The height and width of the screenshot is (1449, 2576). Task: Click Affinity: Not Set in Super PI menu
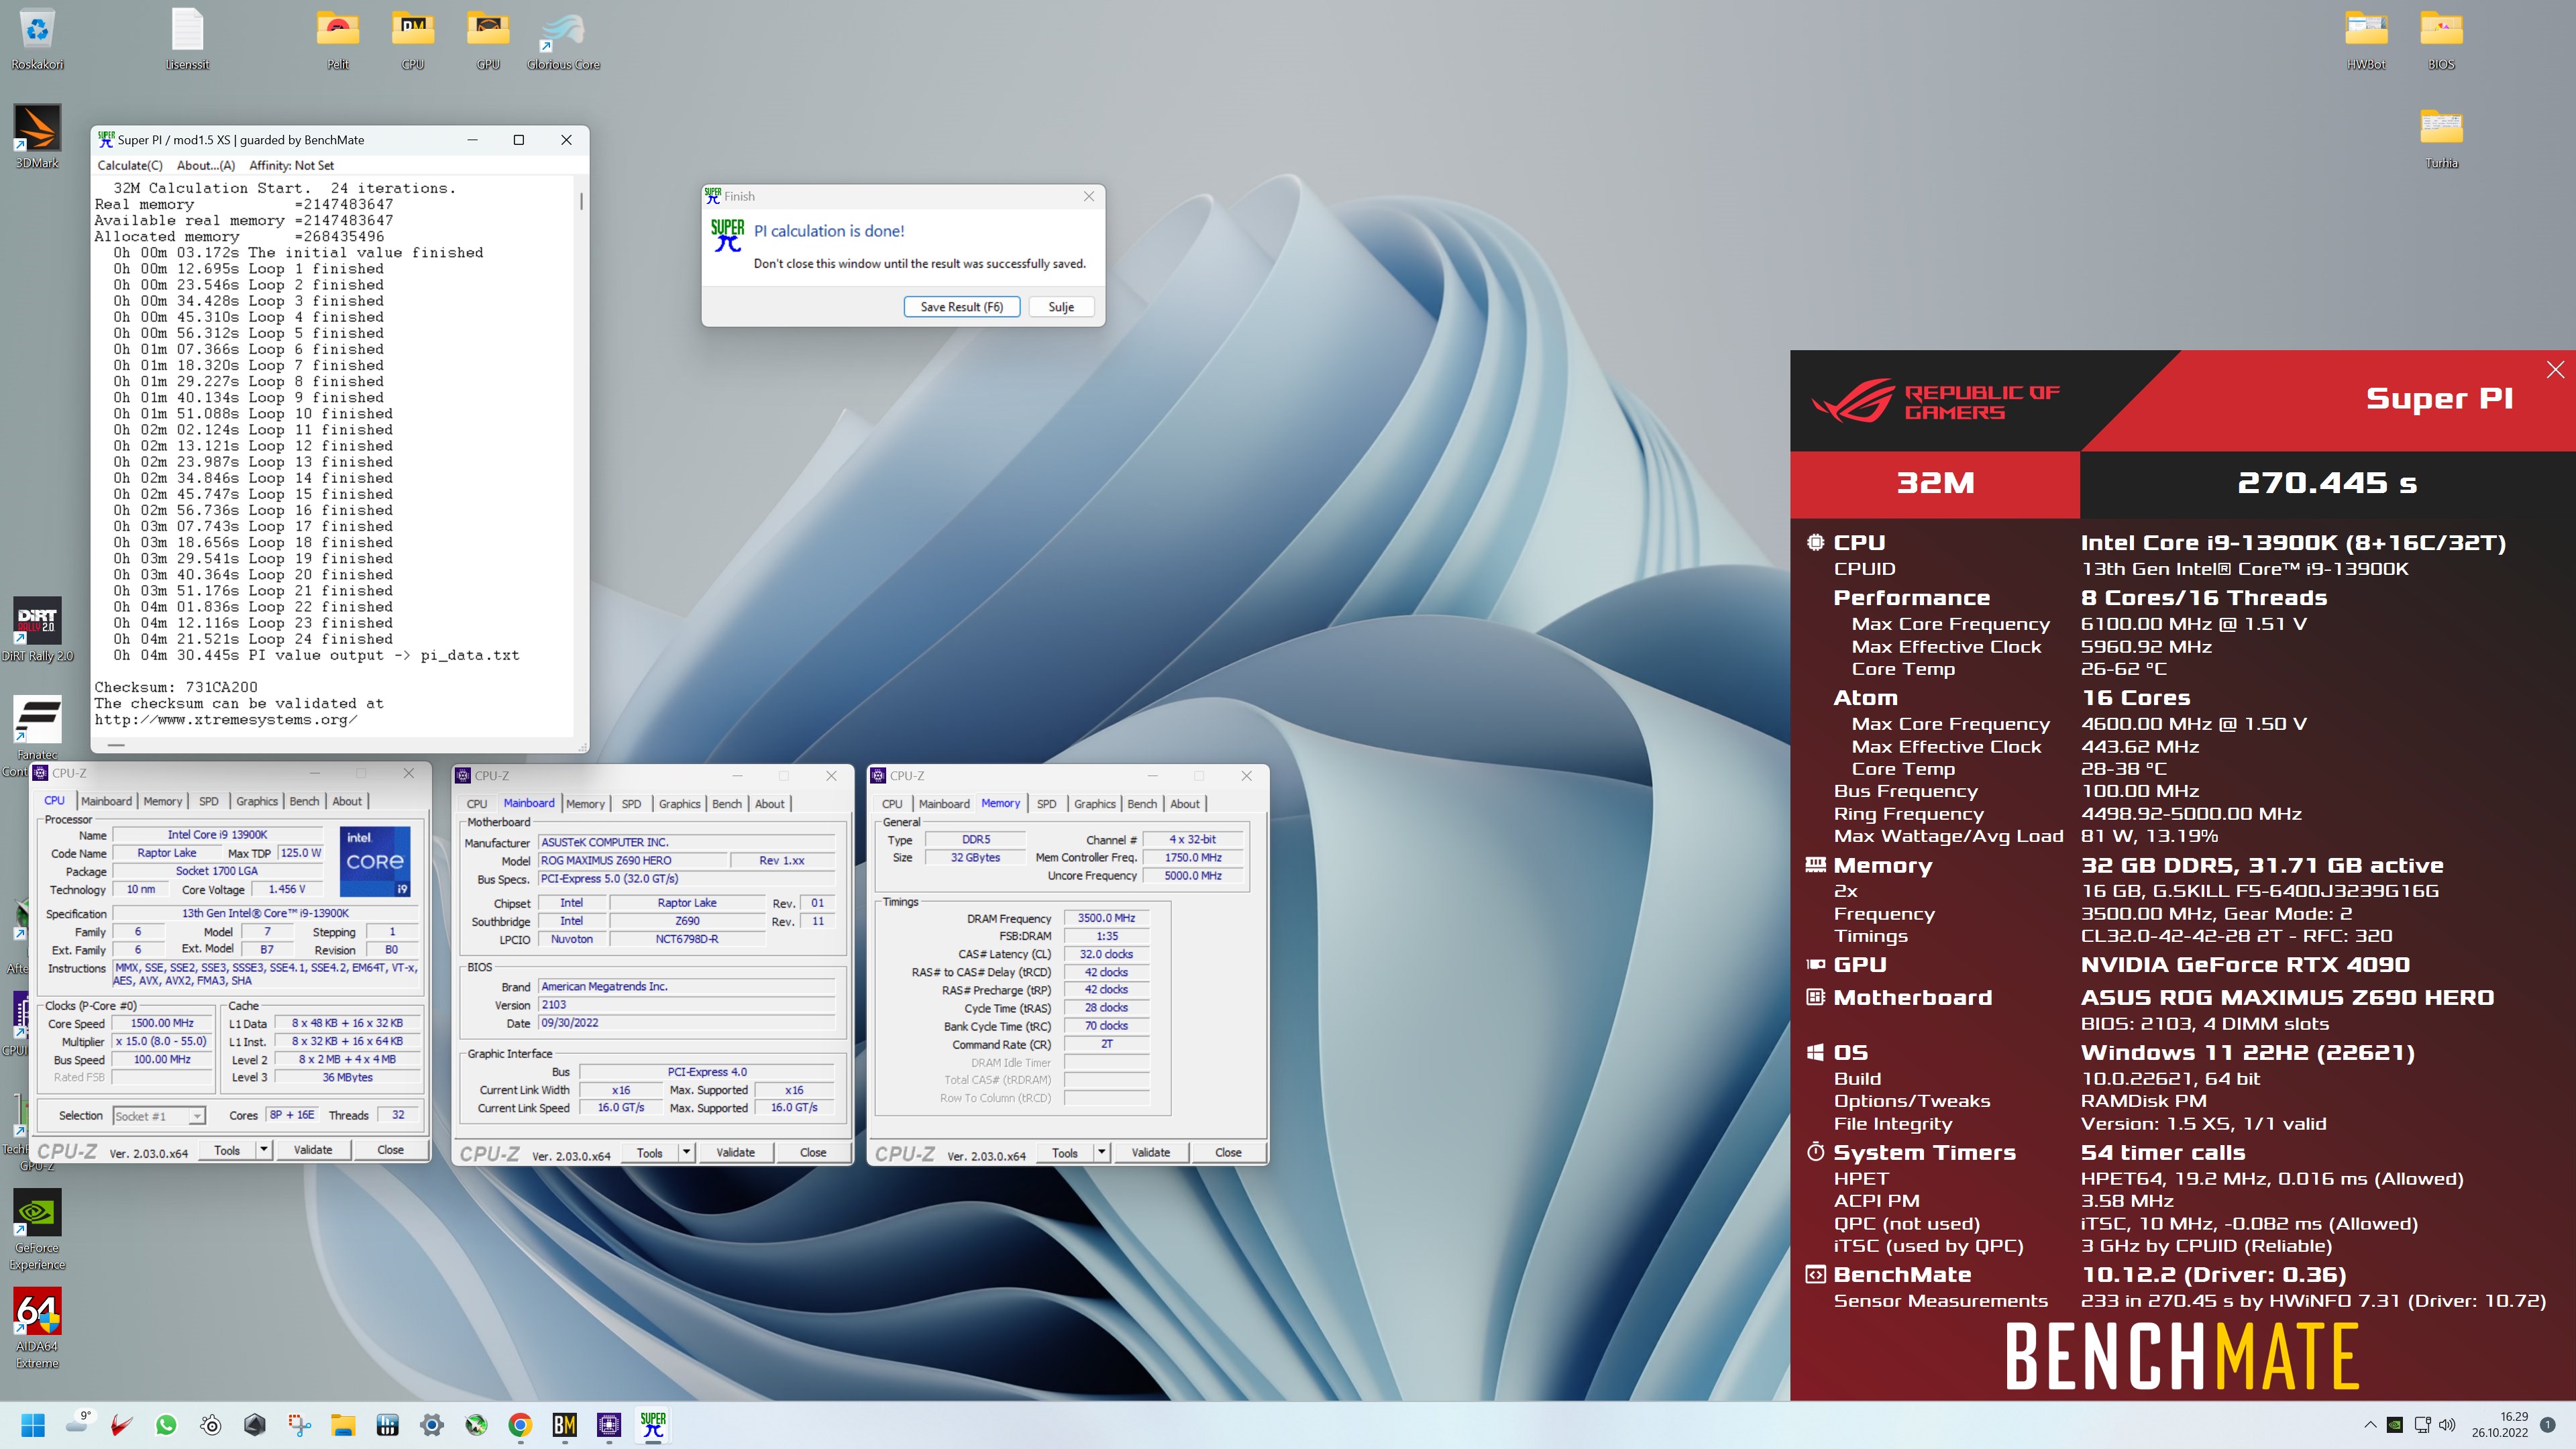291,165
